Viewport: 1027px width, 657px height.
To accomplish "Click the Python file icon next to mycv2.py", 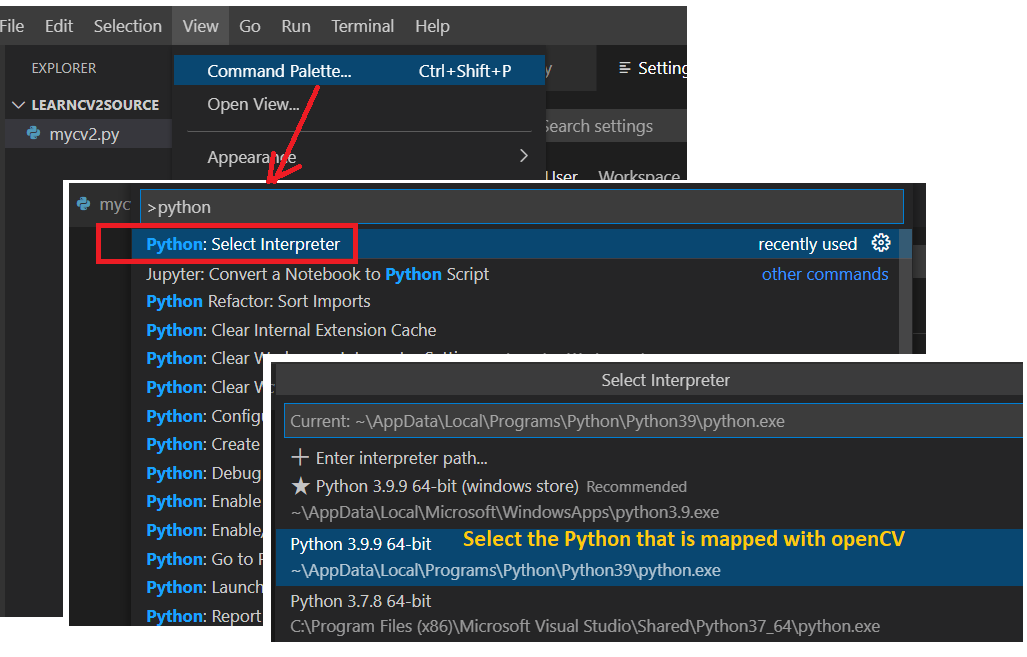I will pyautogui.click(x=34, y=133).
